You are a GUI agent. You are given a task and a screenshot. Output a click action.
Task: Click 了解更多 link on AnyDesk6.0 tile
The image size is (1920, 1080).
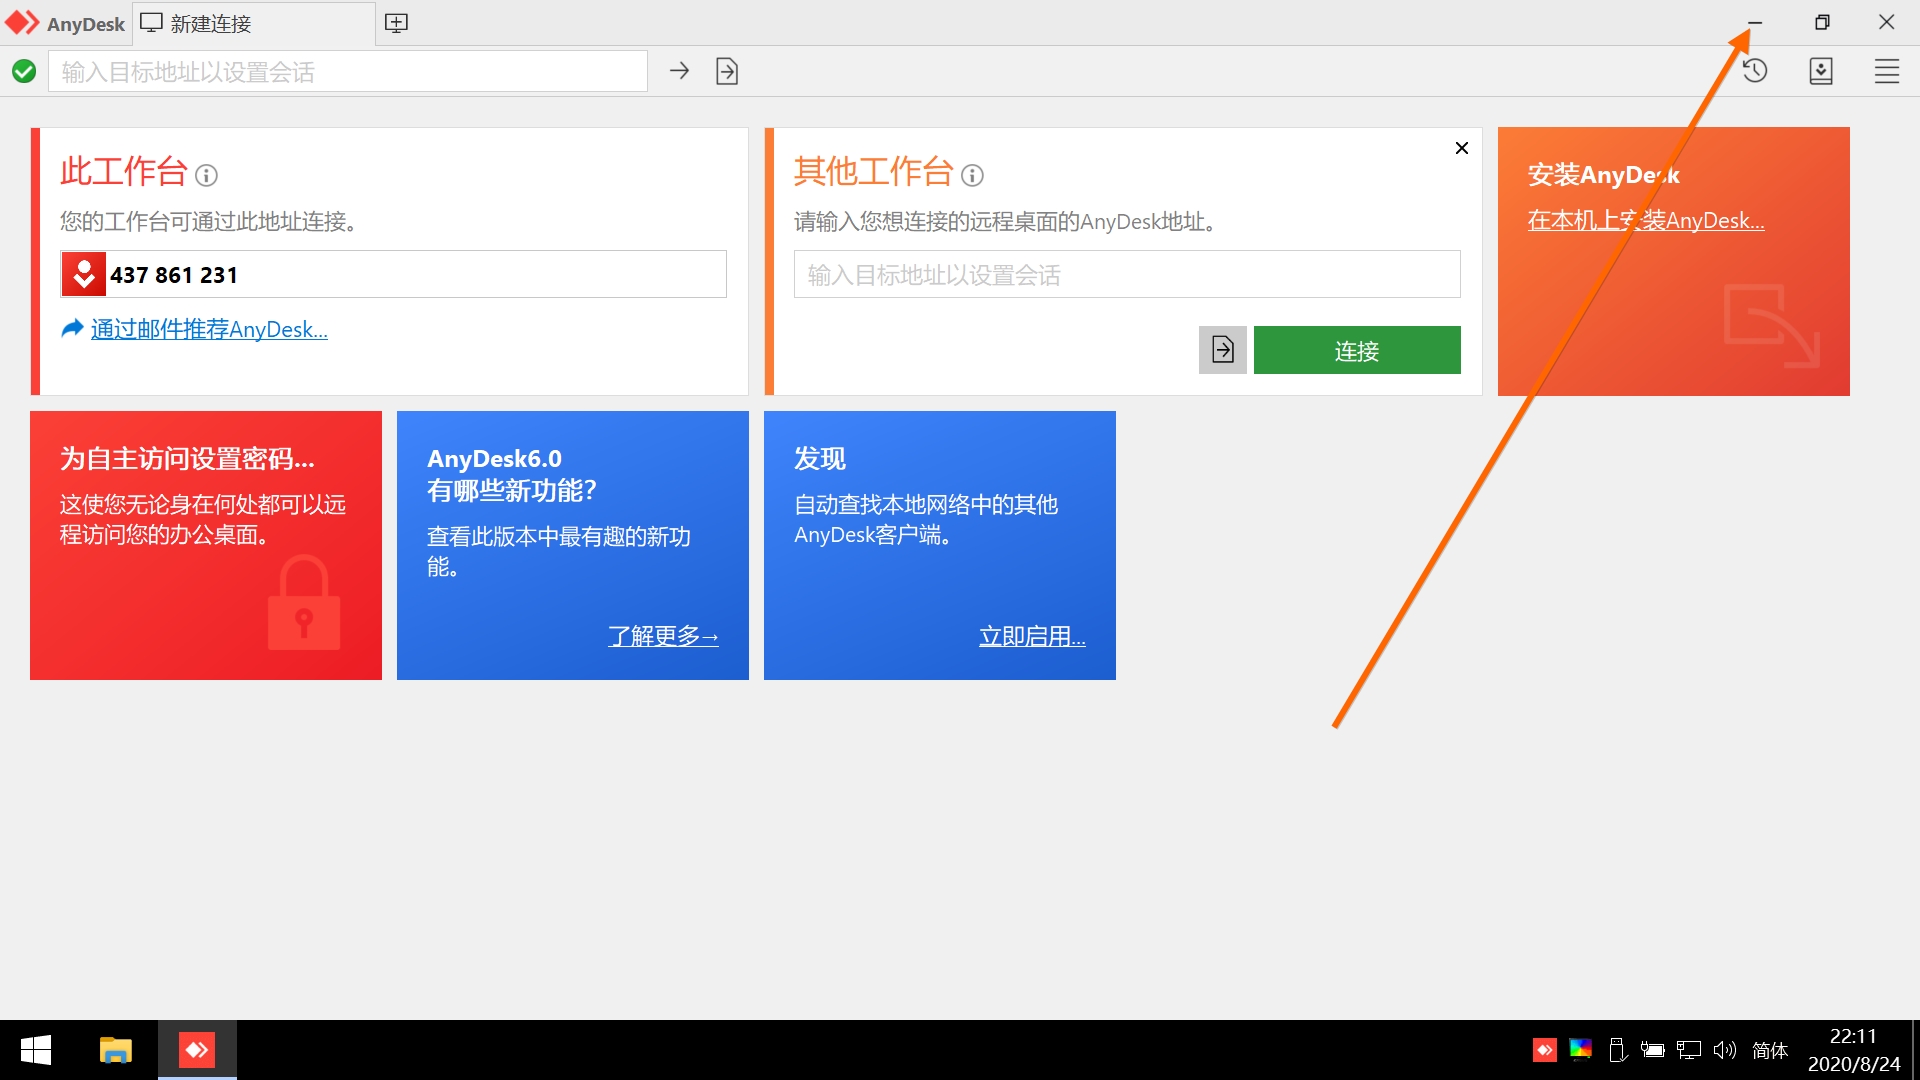point(663,636)
